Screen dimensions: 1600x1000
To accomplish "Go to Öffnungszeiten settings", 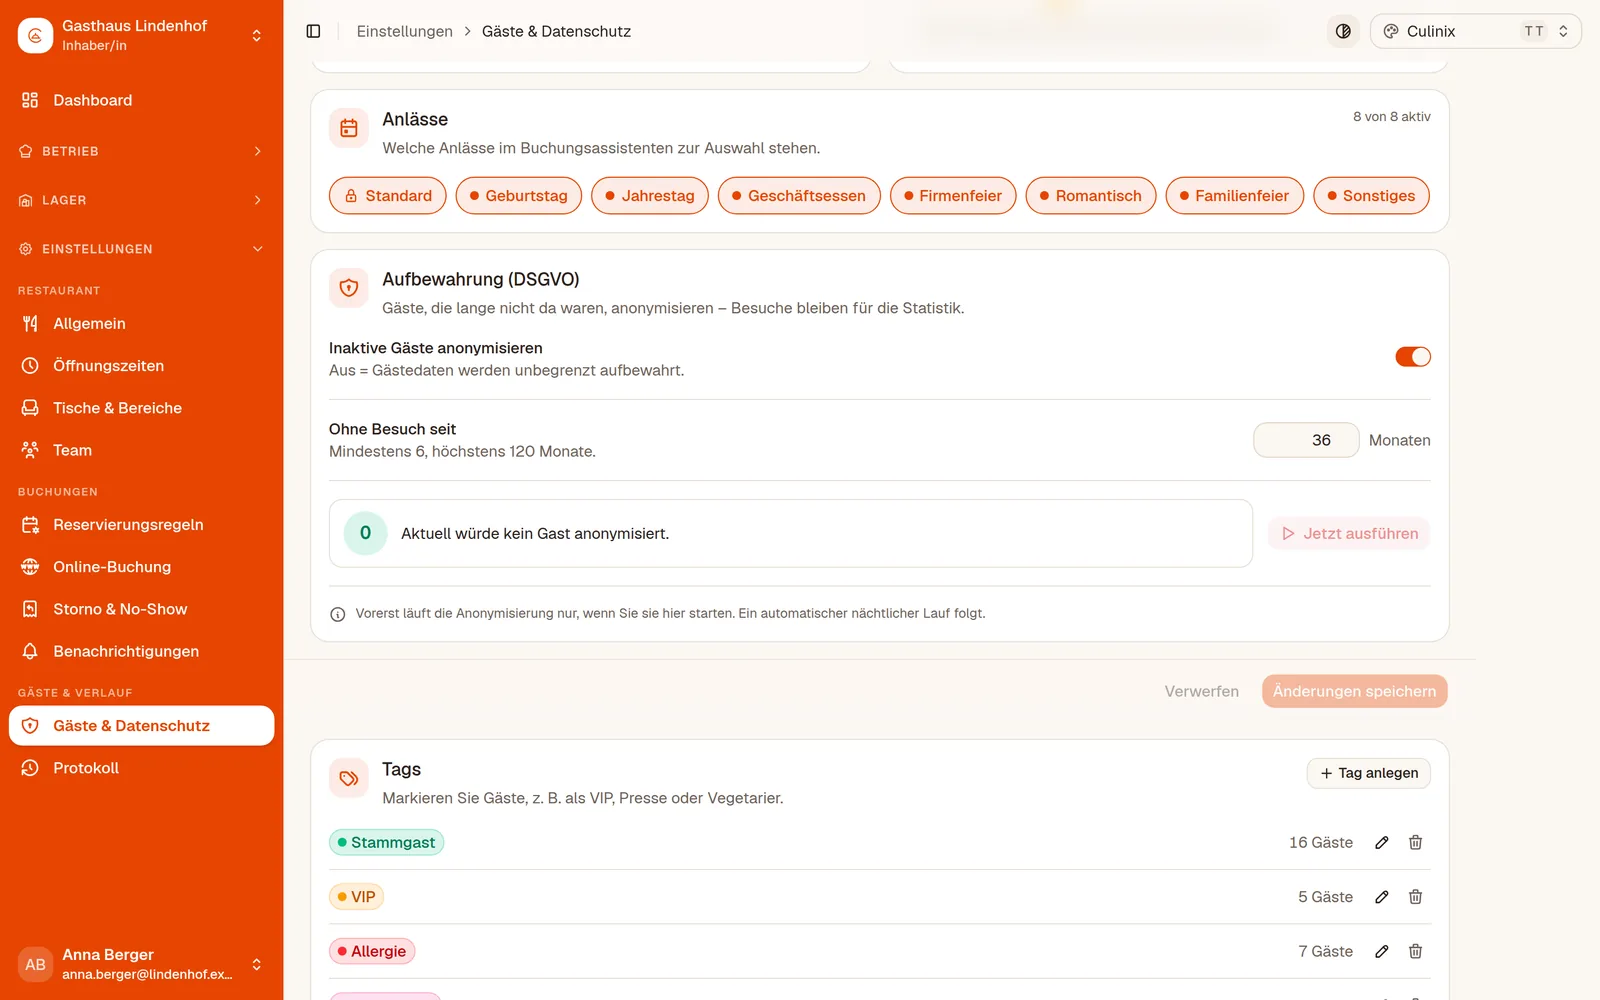I will pos(141,366).
